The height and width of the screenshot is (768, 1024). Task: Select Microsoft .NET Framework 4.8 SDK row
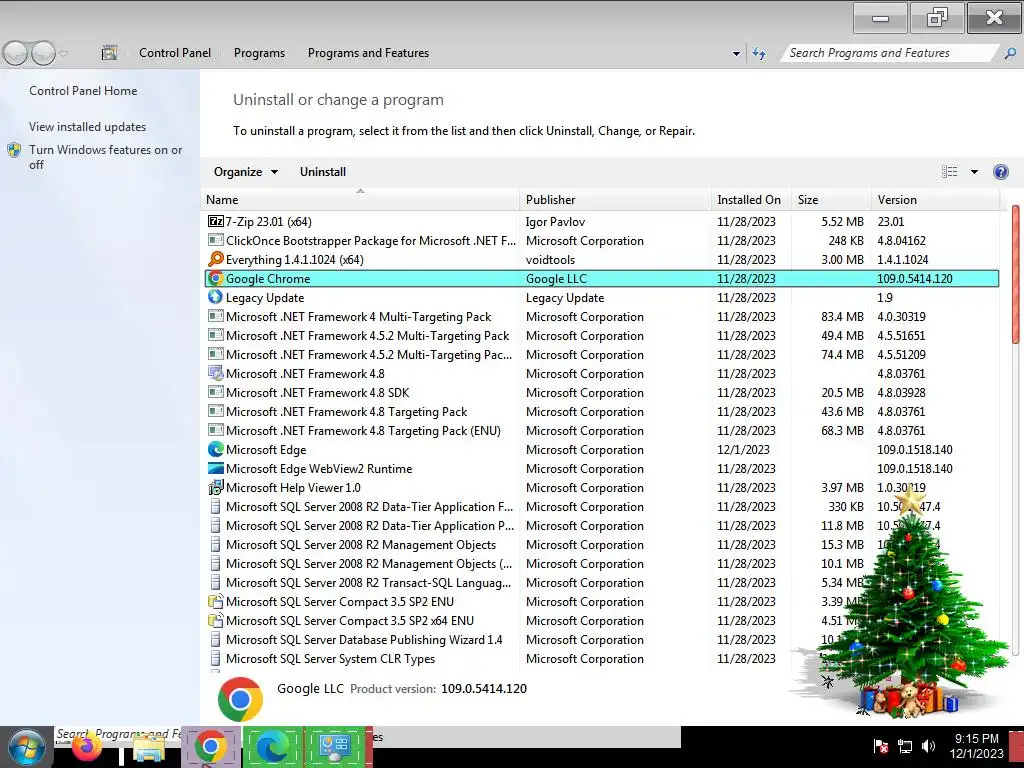coord(601,392)
